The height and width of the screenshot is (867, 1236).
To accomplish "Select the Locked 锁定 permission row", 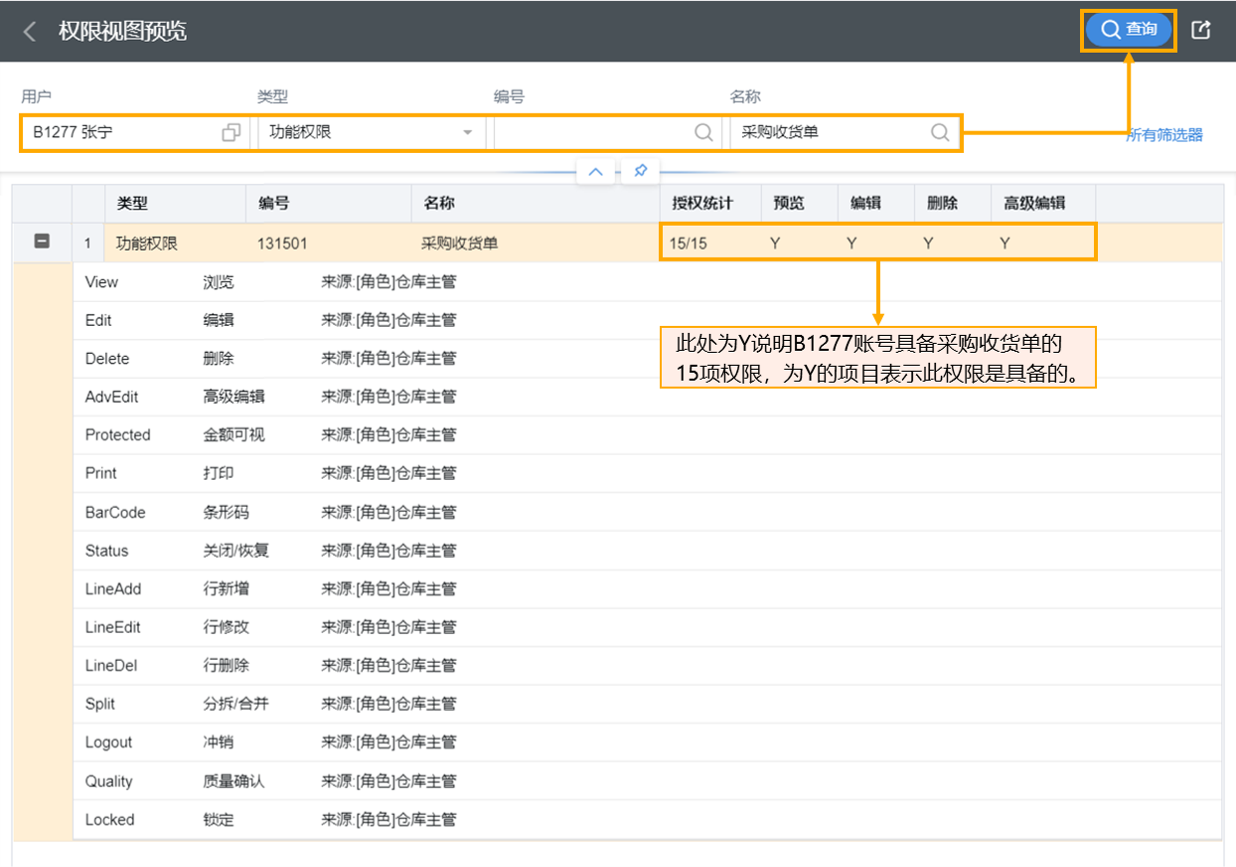I will pyautogui.click(x=646, y=819).
